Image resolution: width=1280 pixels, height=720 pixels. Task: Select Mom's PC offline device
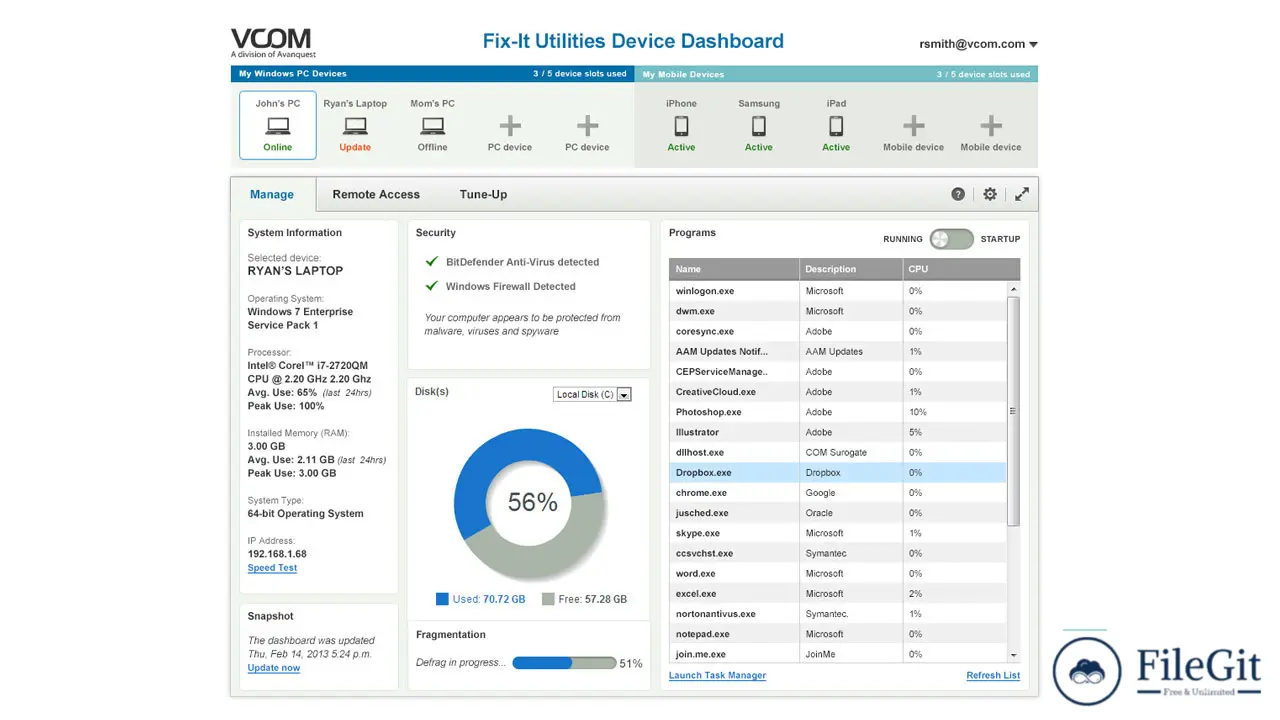432,126
